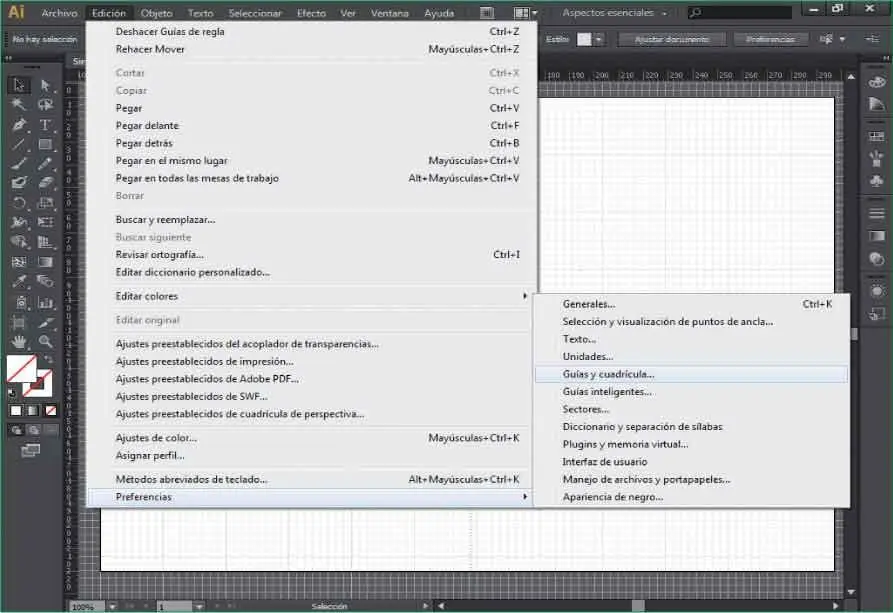
Task: Choose Métodos abreviados de teclado
Action: point(312,480)
